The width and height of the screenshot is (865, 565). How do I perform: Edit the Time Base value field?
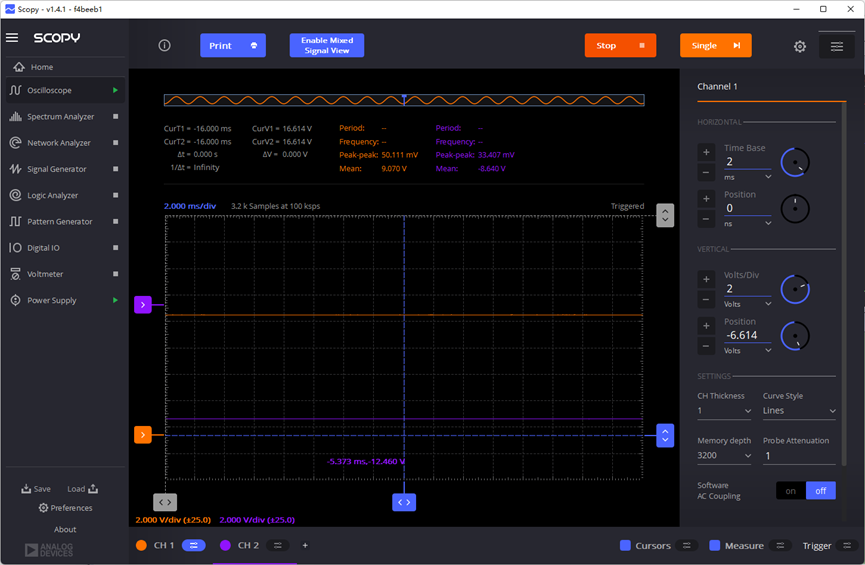747,162
